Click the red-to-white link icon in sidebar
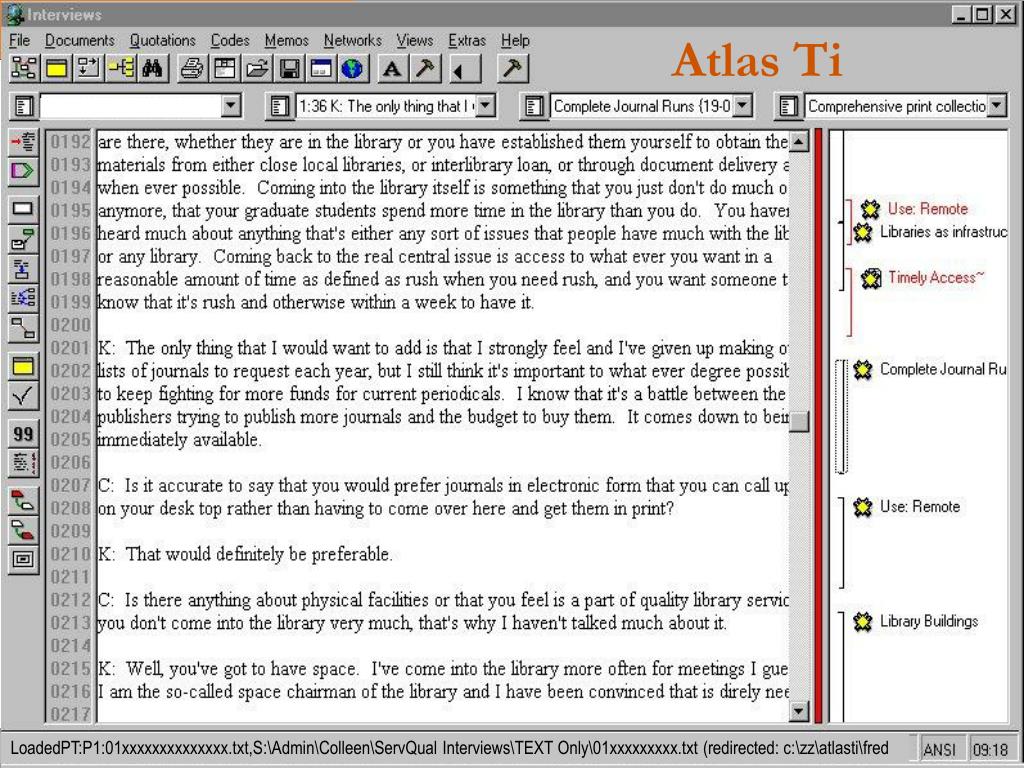The image size is (1024, 768). [x=23, y=501]
